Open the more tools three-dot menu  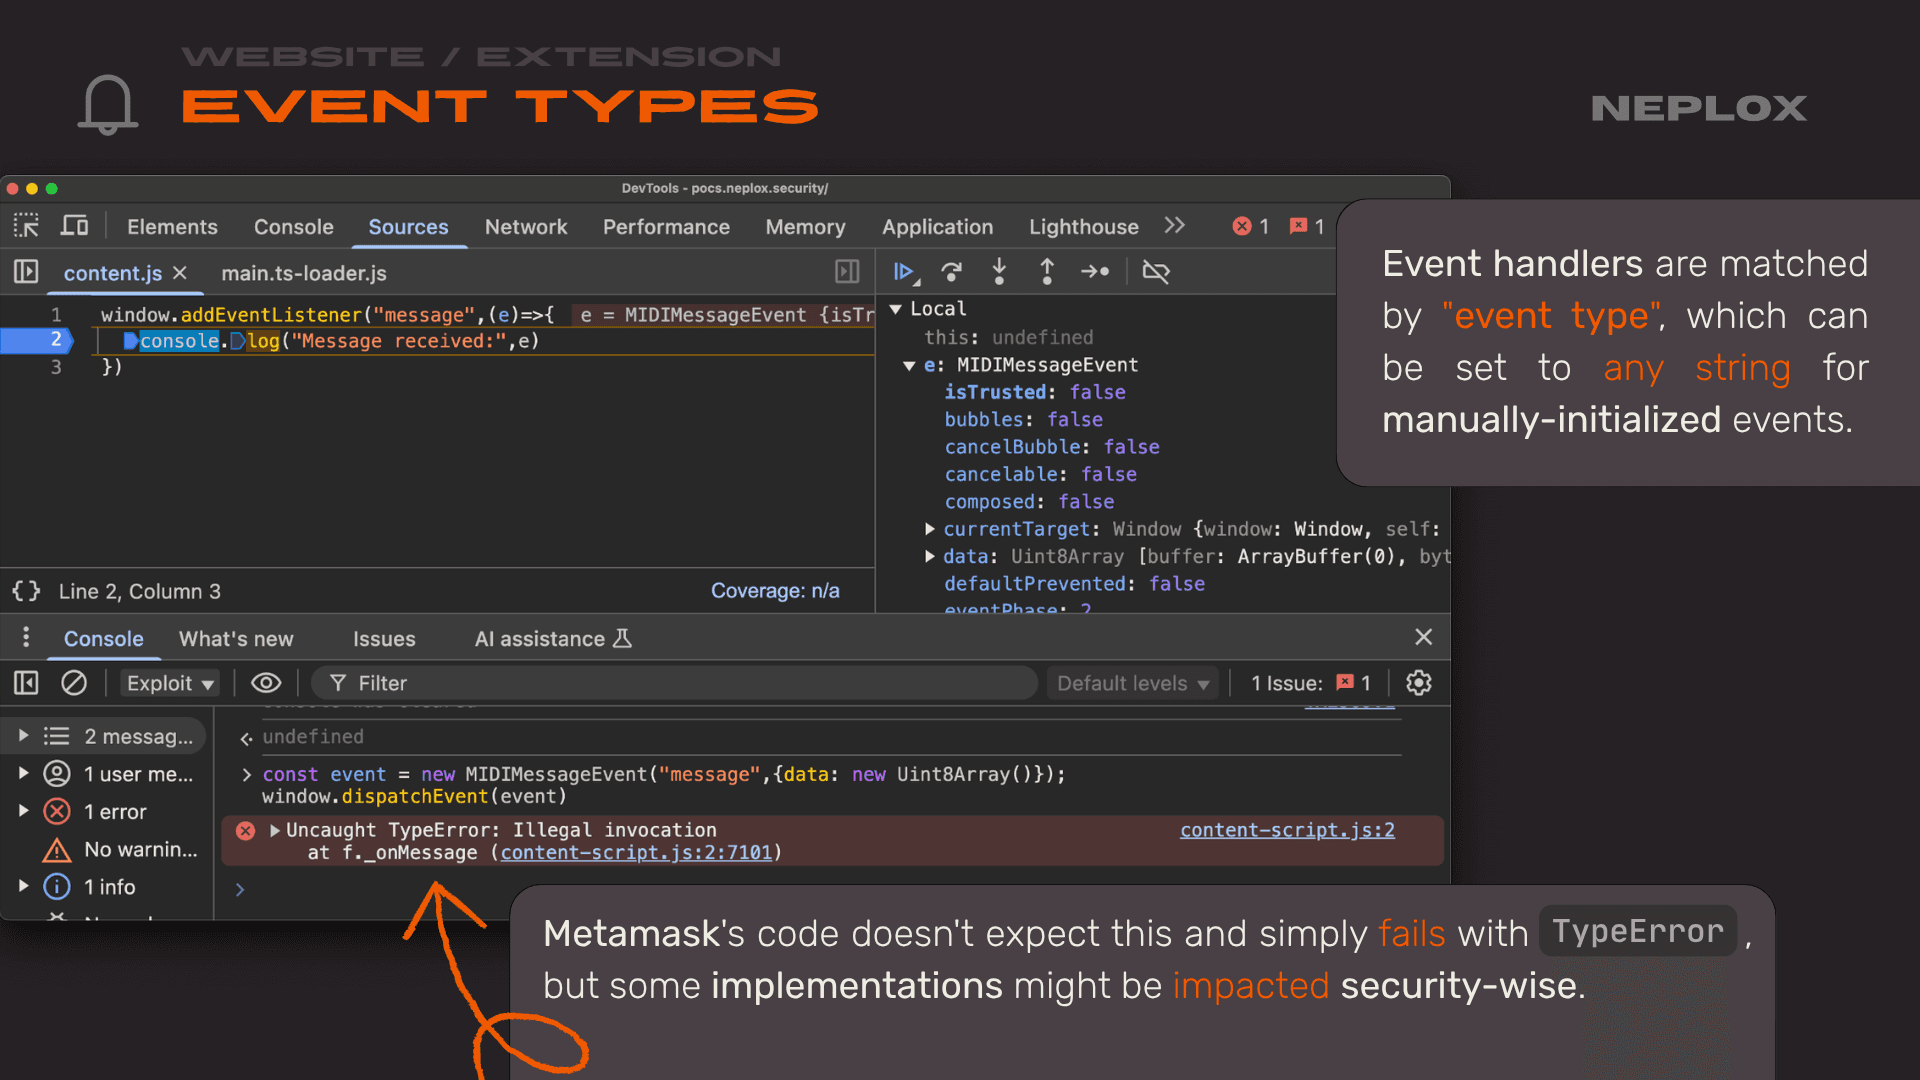tap(26, 638)
